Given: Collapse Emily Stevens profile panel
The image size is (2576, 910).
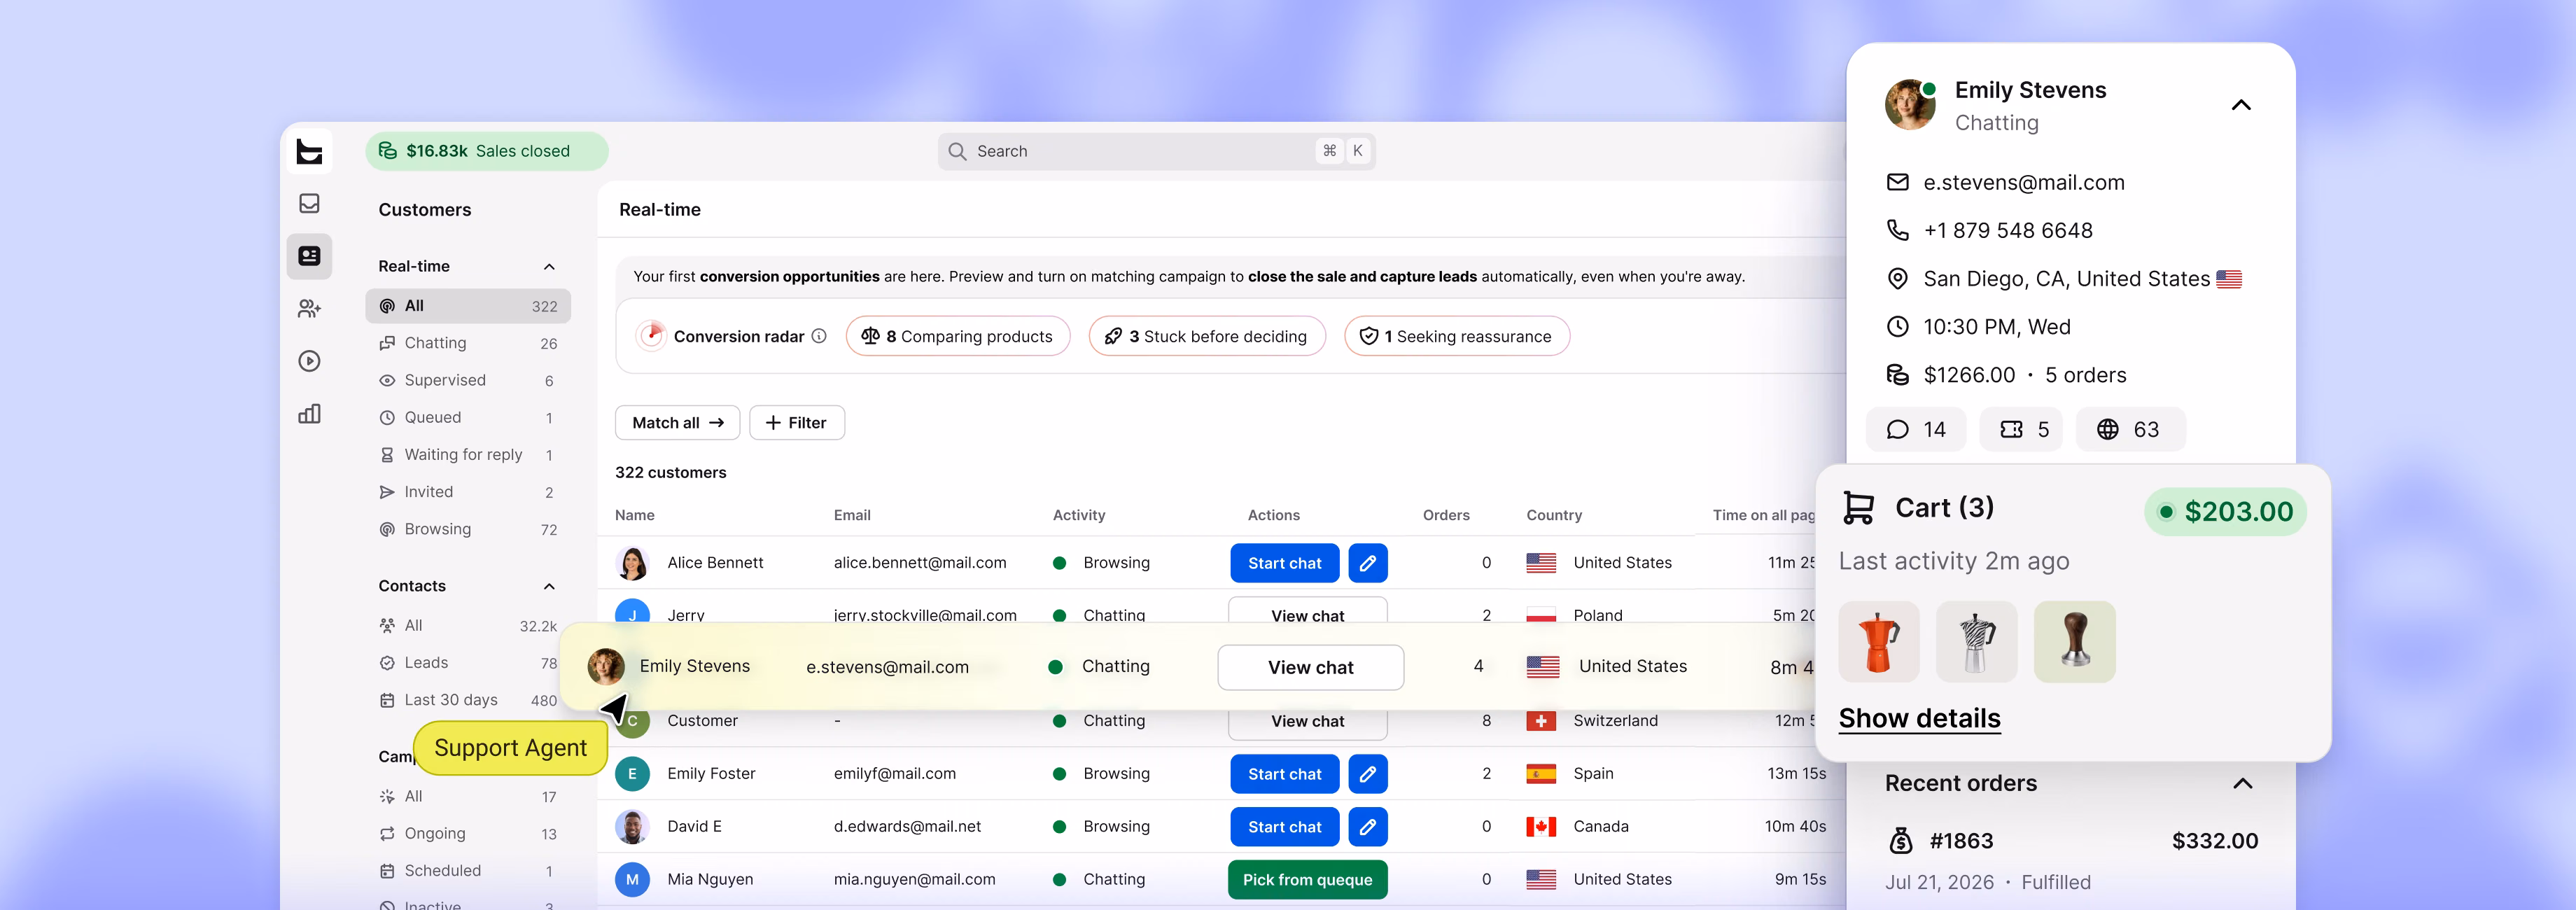Looking at the screenshot, I should (x=2241, y=105).
